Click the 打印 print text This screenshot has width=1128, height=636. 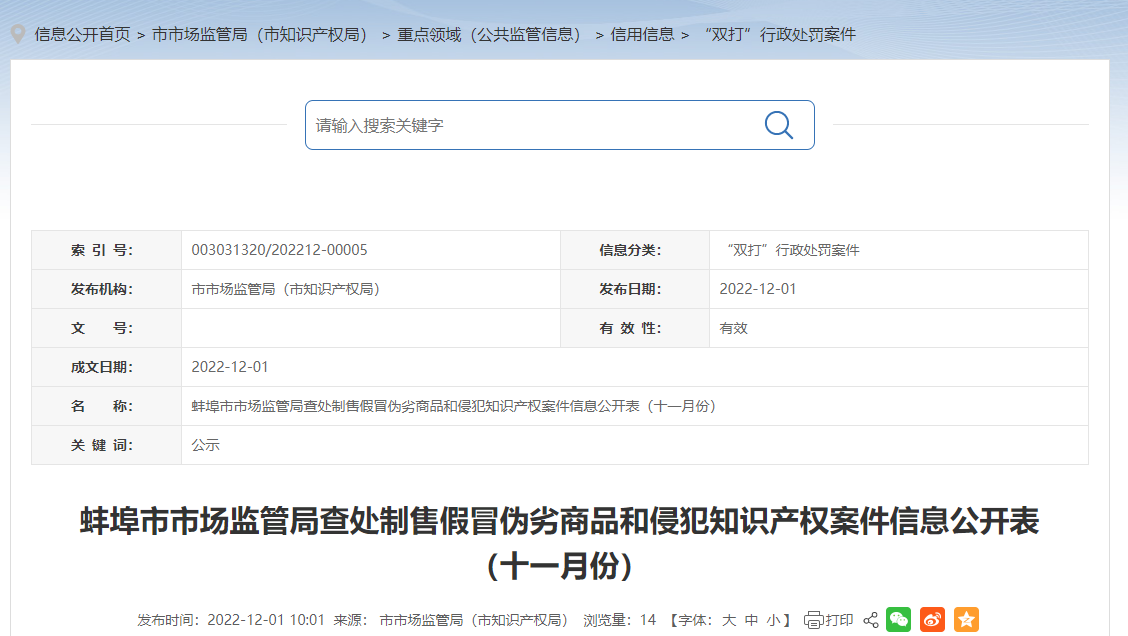point(839,620)
